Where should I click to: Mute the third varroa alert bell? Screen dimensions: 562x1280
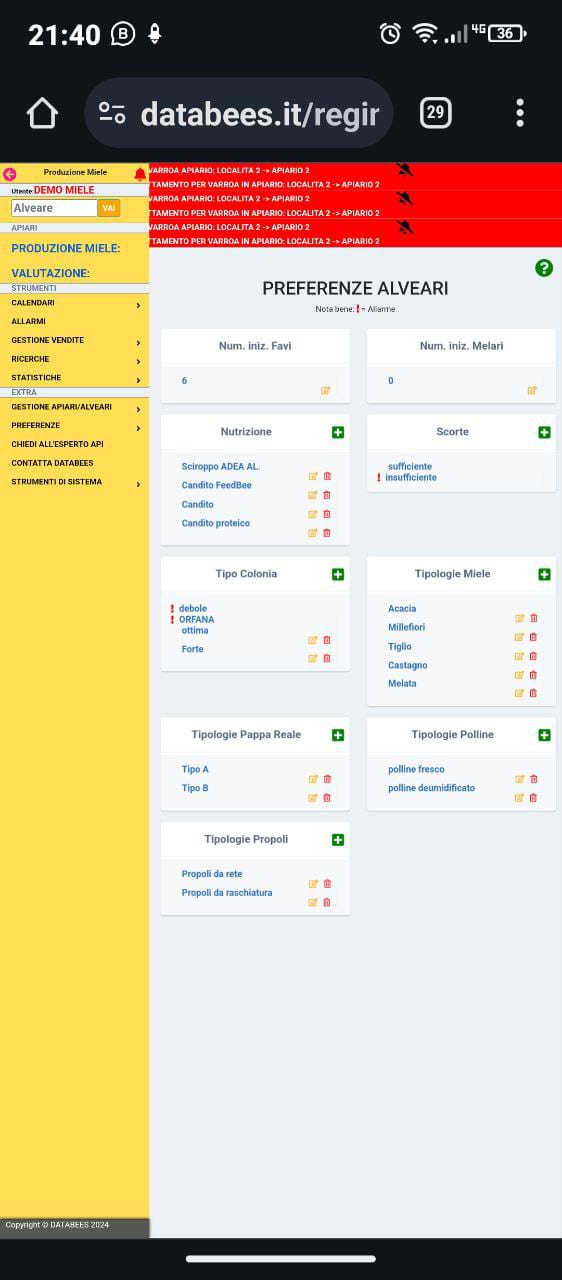pyautogui.click(x=404, y=227)
